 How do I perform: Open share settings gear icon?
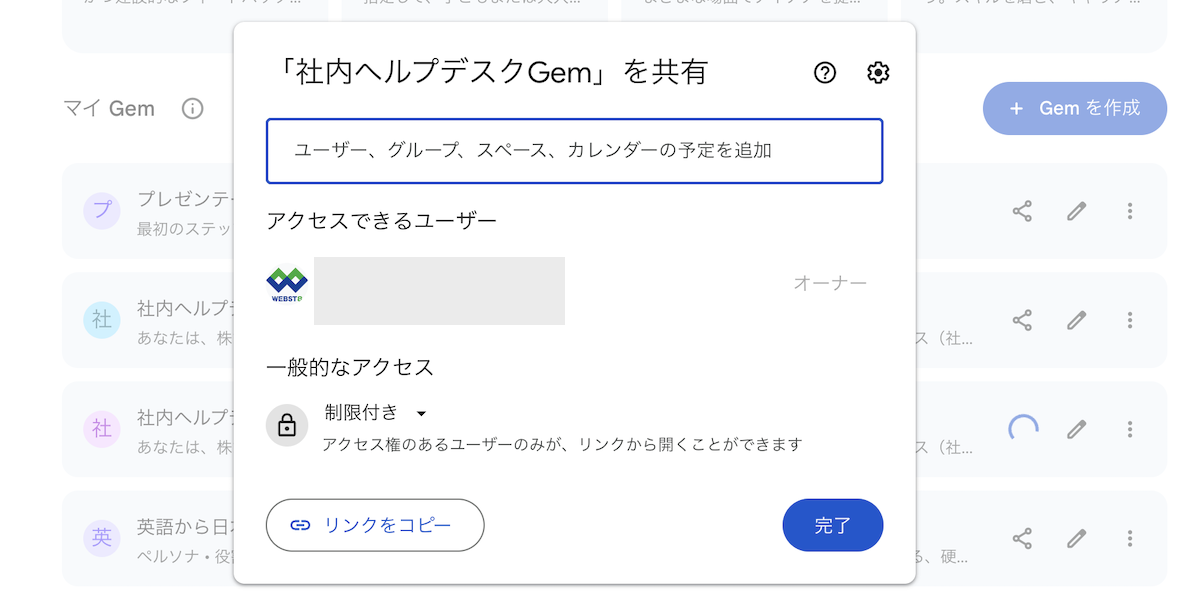(x=878, y=72)
